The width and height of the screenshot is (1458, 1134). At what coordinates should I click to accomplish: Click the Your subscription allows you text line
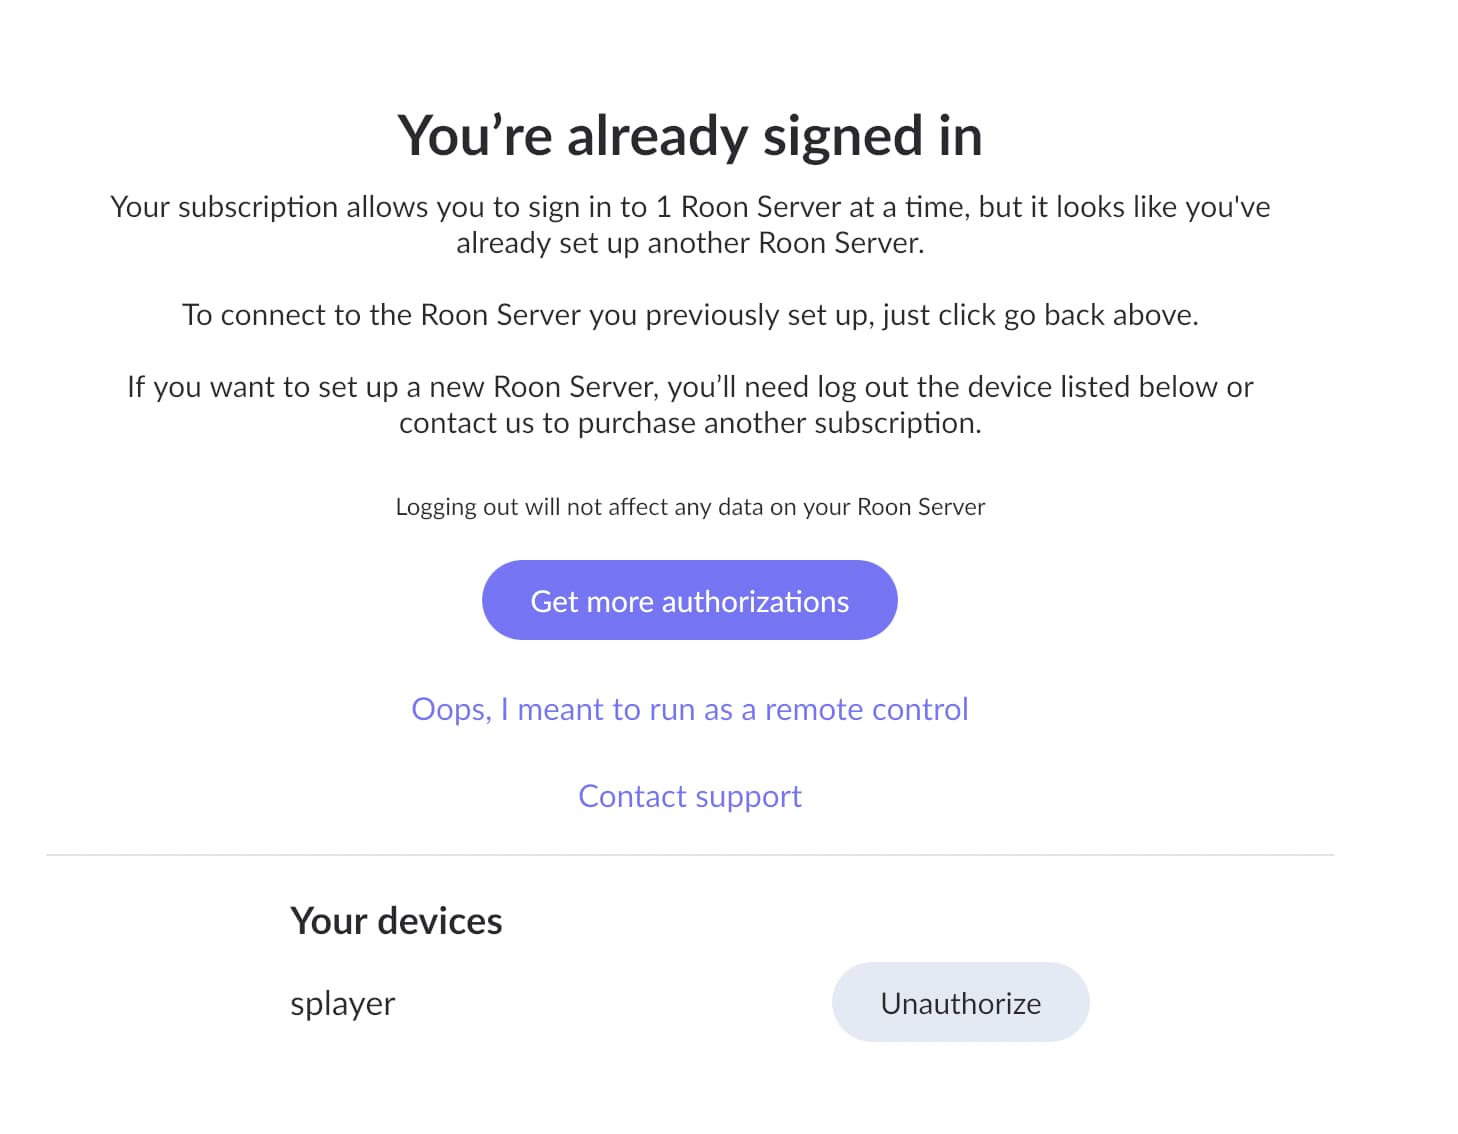pos(690,207)
